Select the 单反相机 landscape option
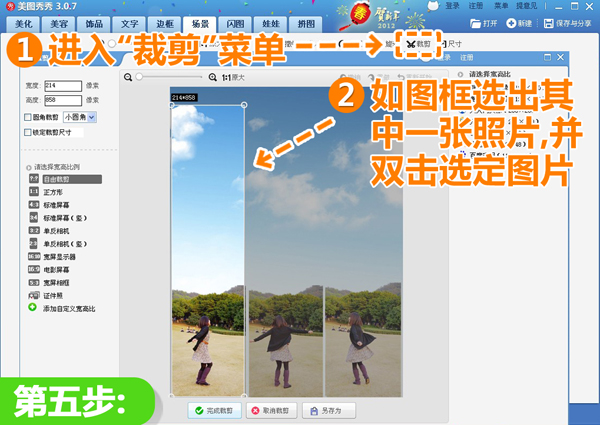Viewport: 600px width, 425px height. 56,231
